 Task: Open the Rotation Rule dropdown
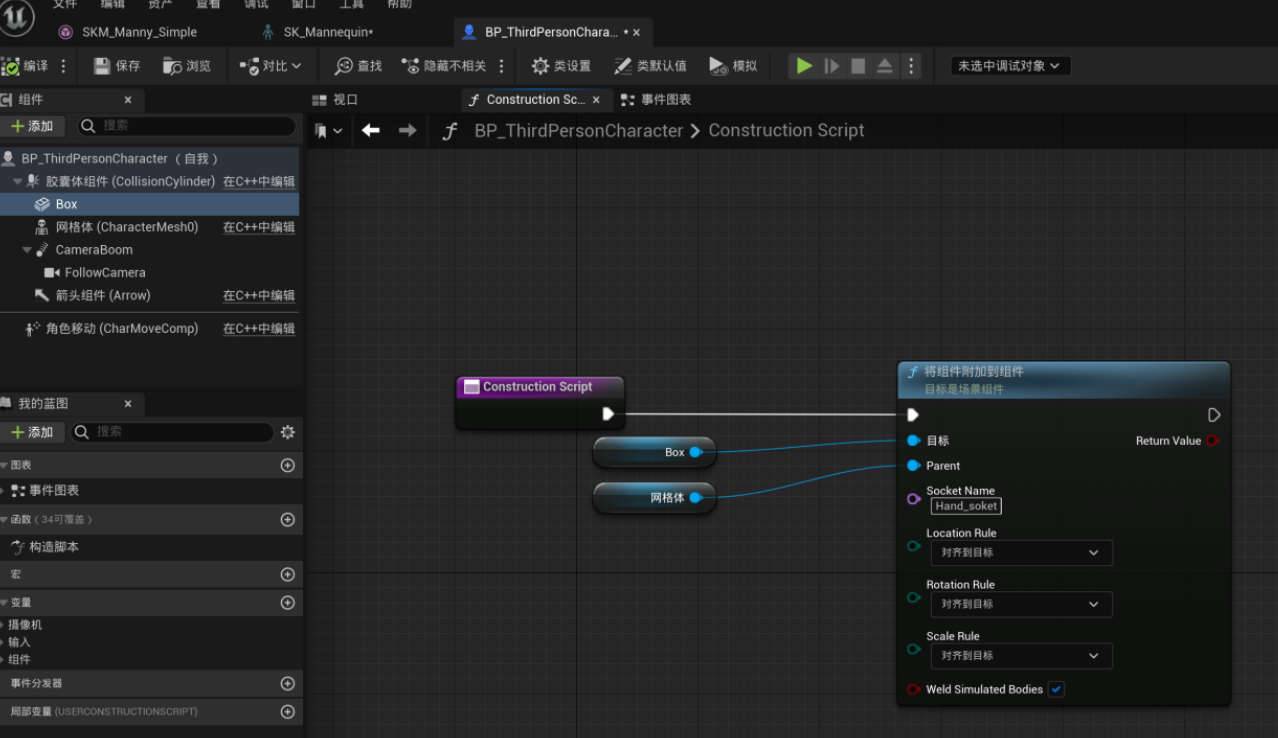pyautogui.click(x=1020, y=604)
